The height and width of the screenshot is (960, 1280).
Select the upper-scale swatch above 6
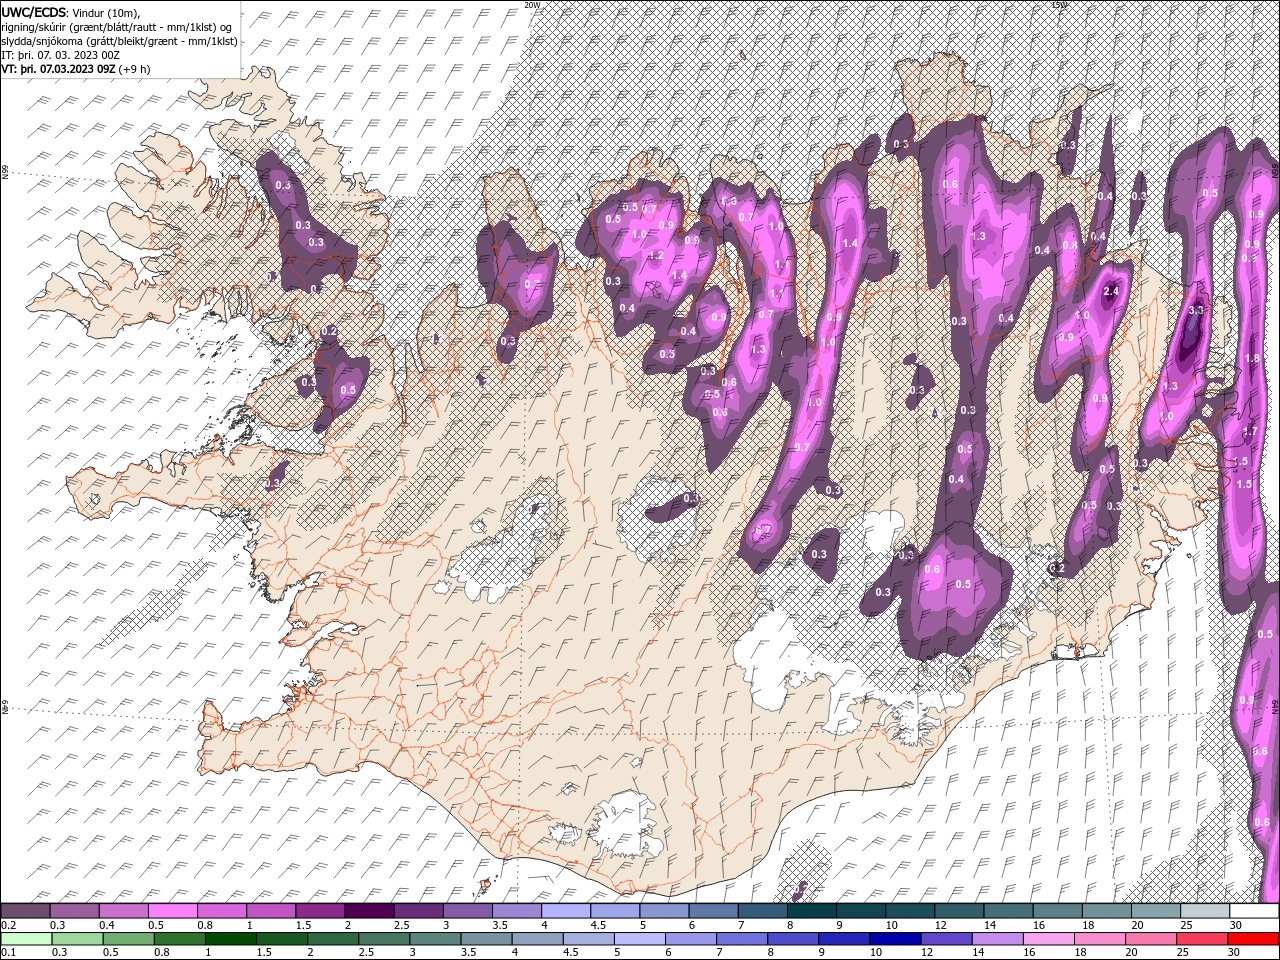tap(713, 911)
